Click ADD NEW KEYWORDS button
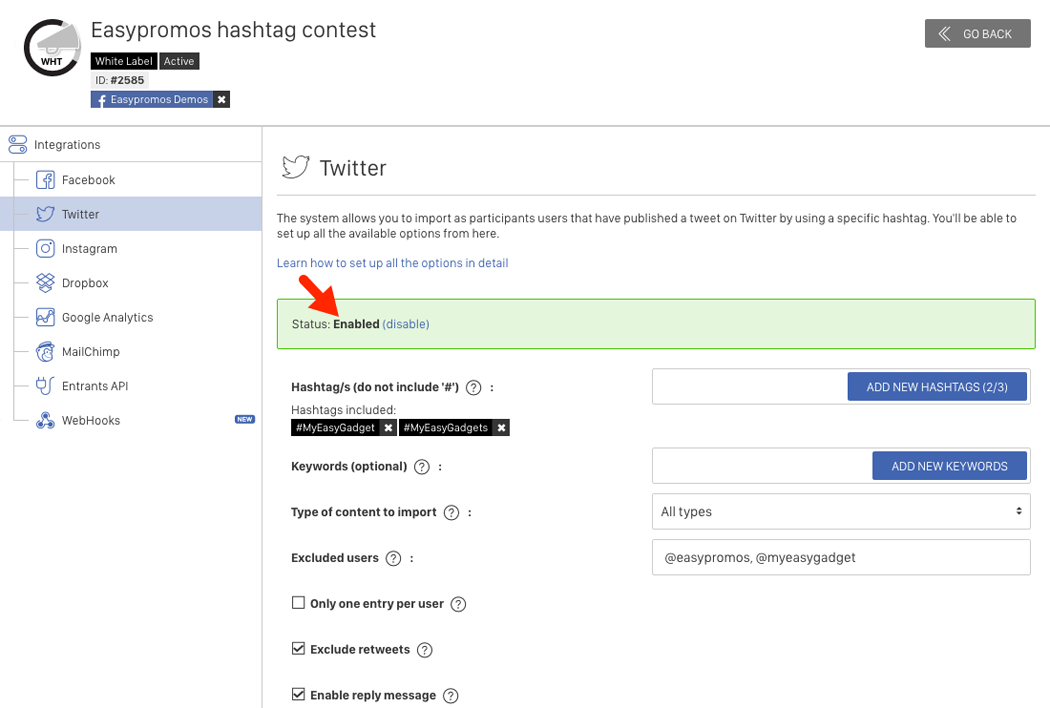 [949, 466]
